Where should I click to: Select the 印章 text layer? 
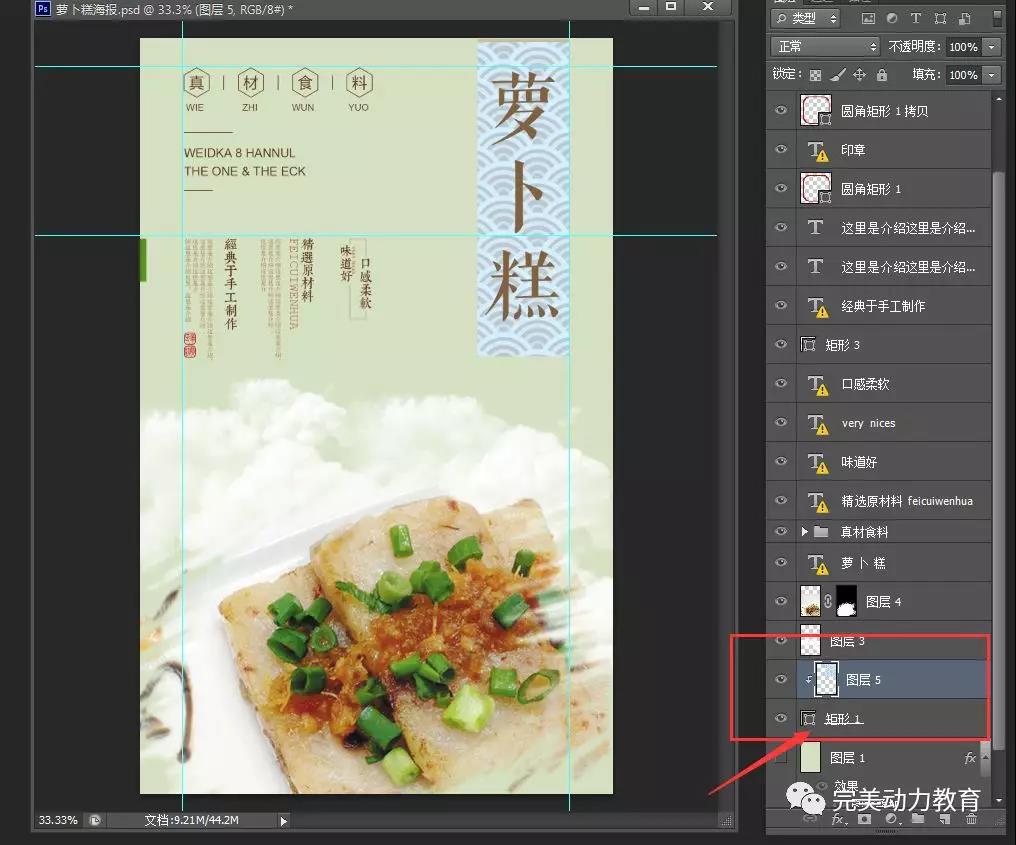(853, 150)
